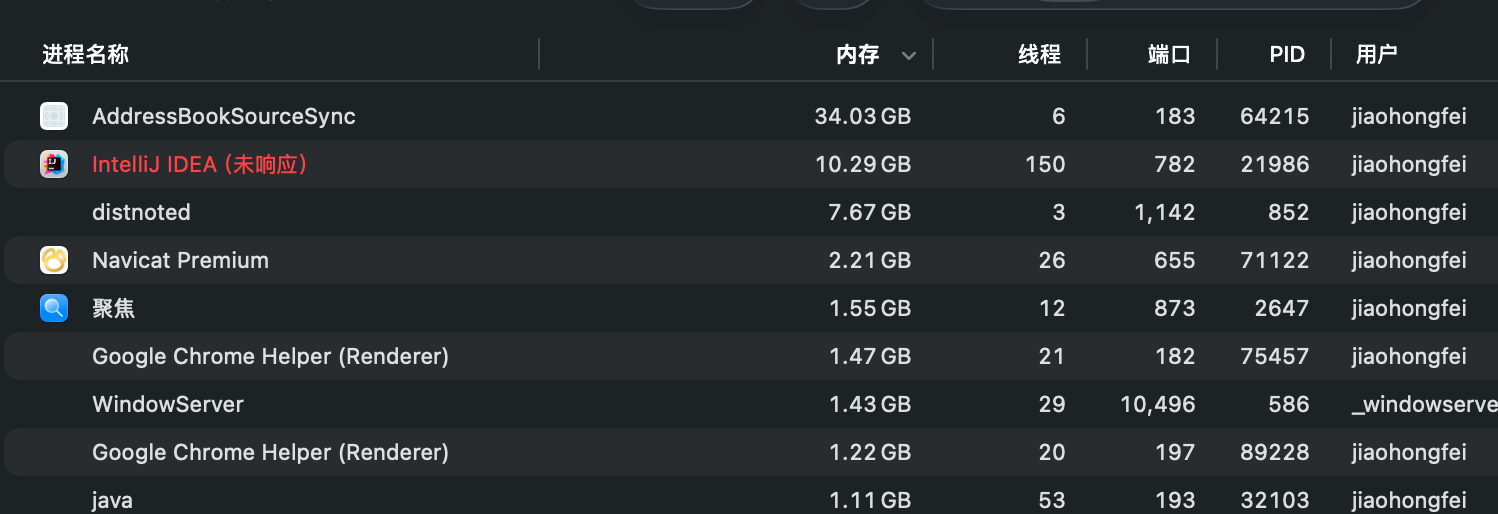
Task: Sort by 进程名称 column header
Action: click(86, 55)
